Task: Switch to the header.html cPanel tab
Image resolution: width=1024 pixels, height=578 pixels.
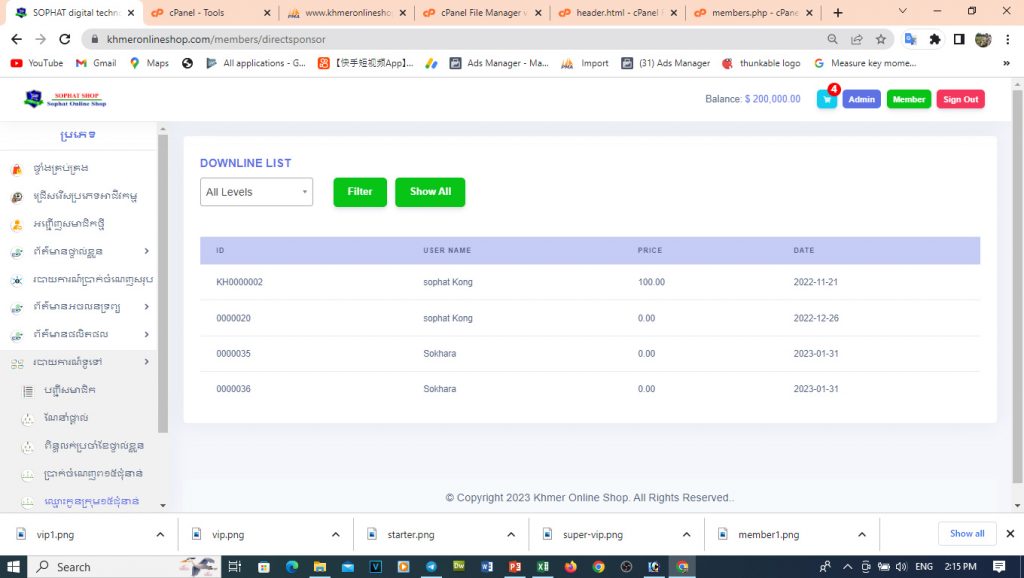Action: pos(614,13)
